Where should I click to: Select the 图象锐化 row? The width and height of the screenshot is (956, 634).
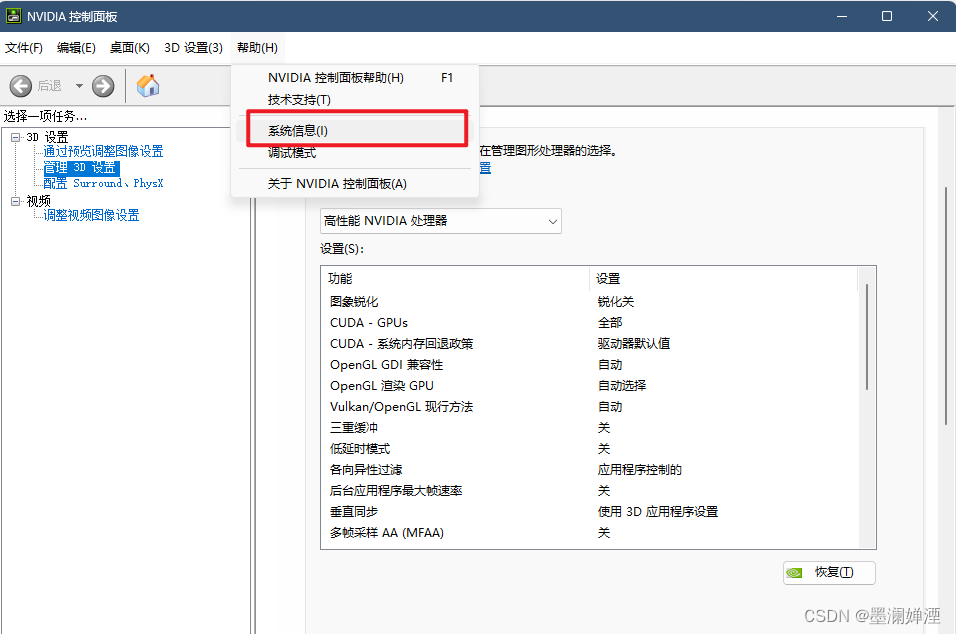pyautogui.click(x=590, y=302)
